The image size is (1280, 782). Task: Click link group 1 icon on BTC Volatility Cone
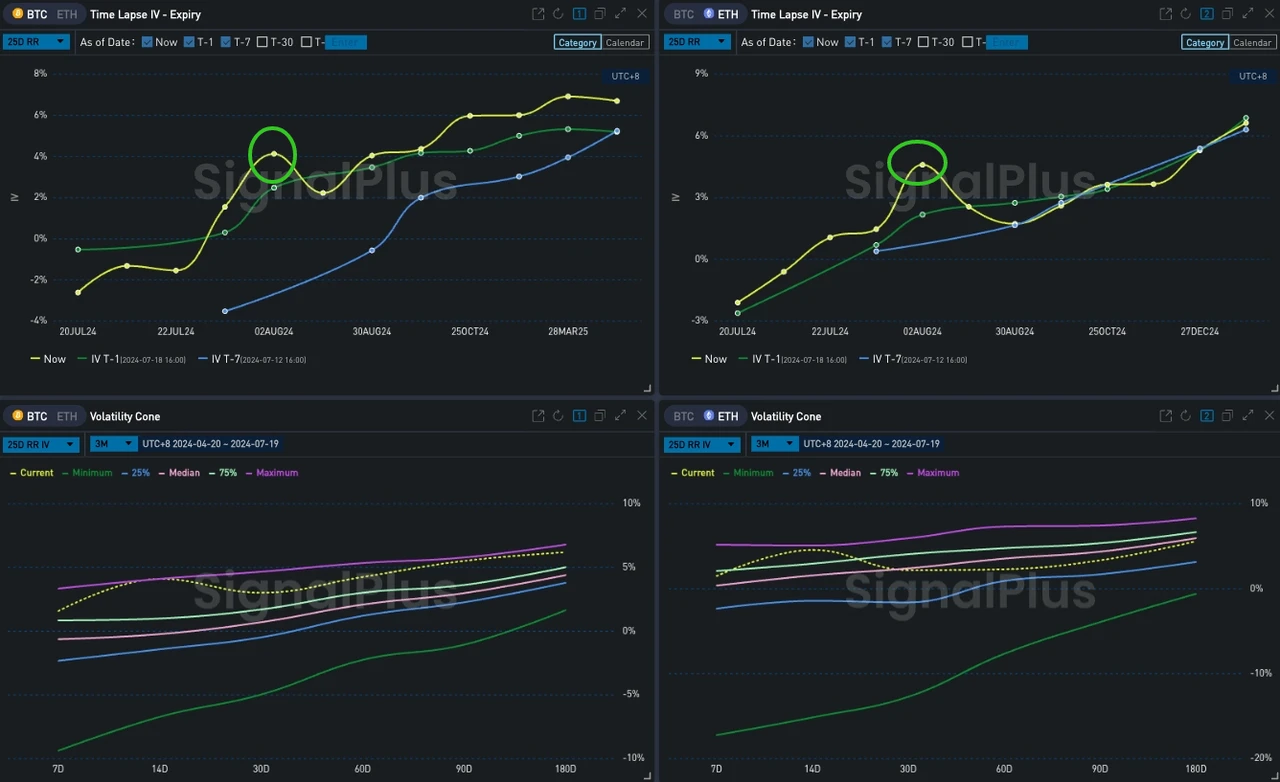tap(579, 416)
